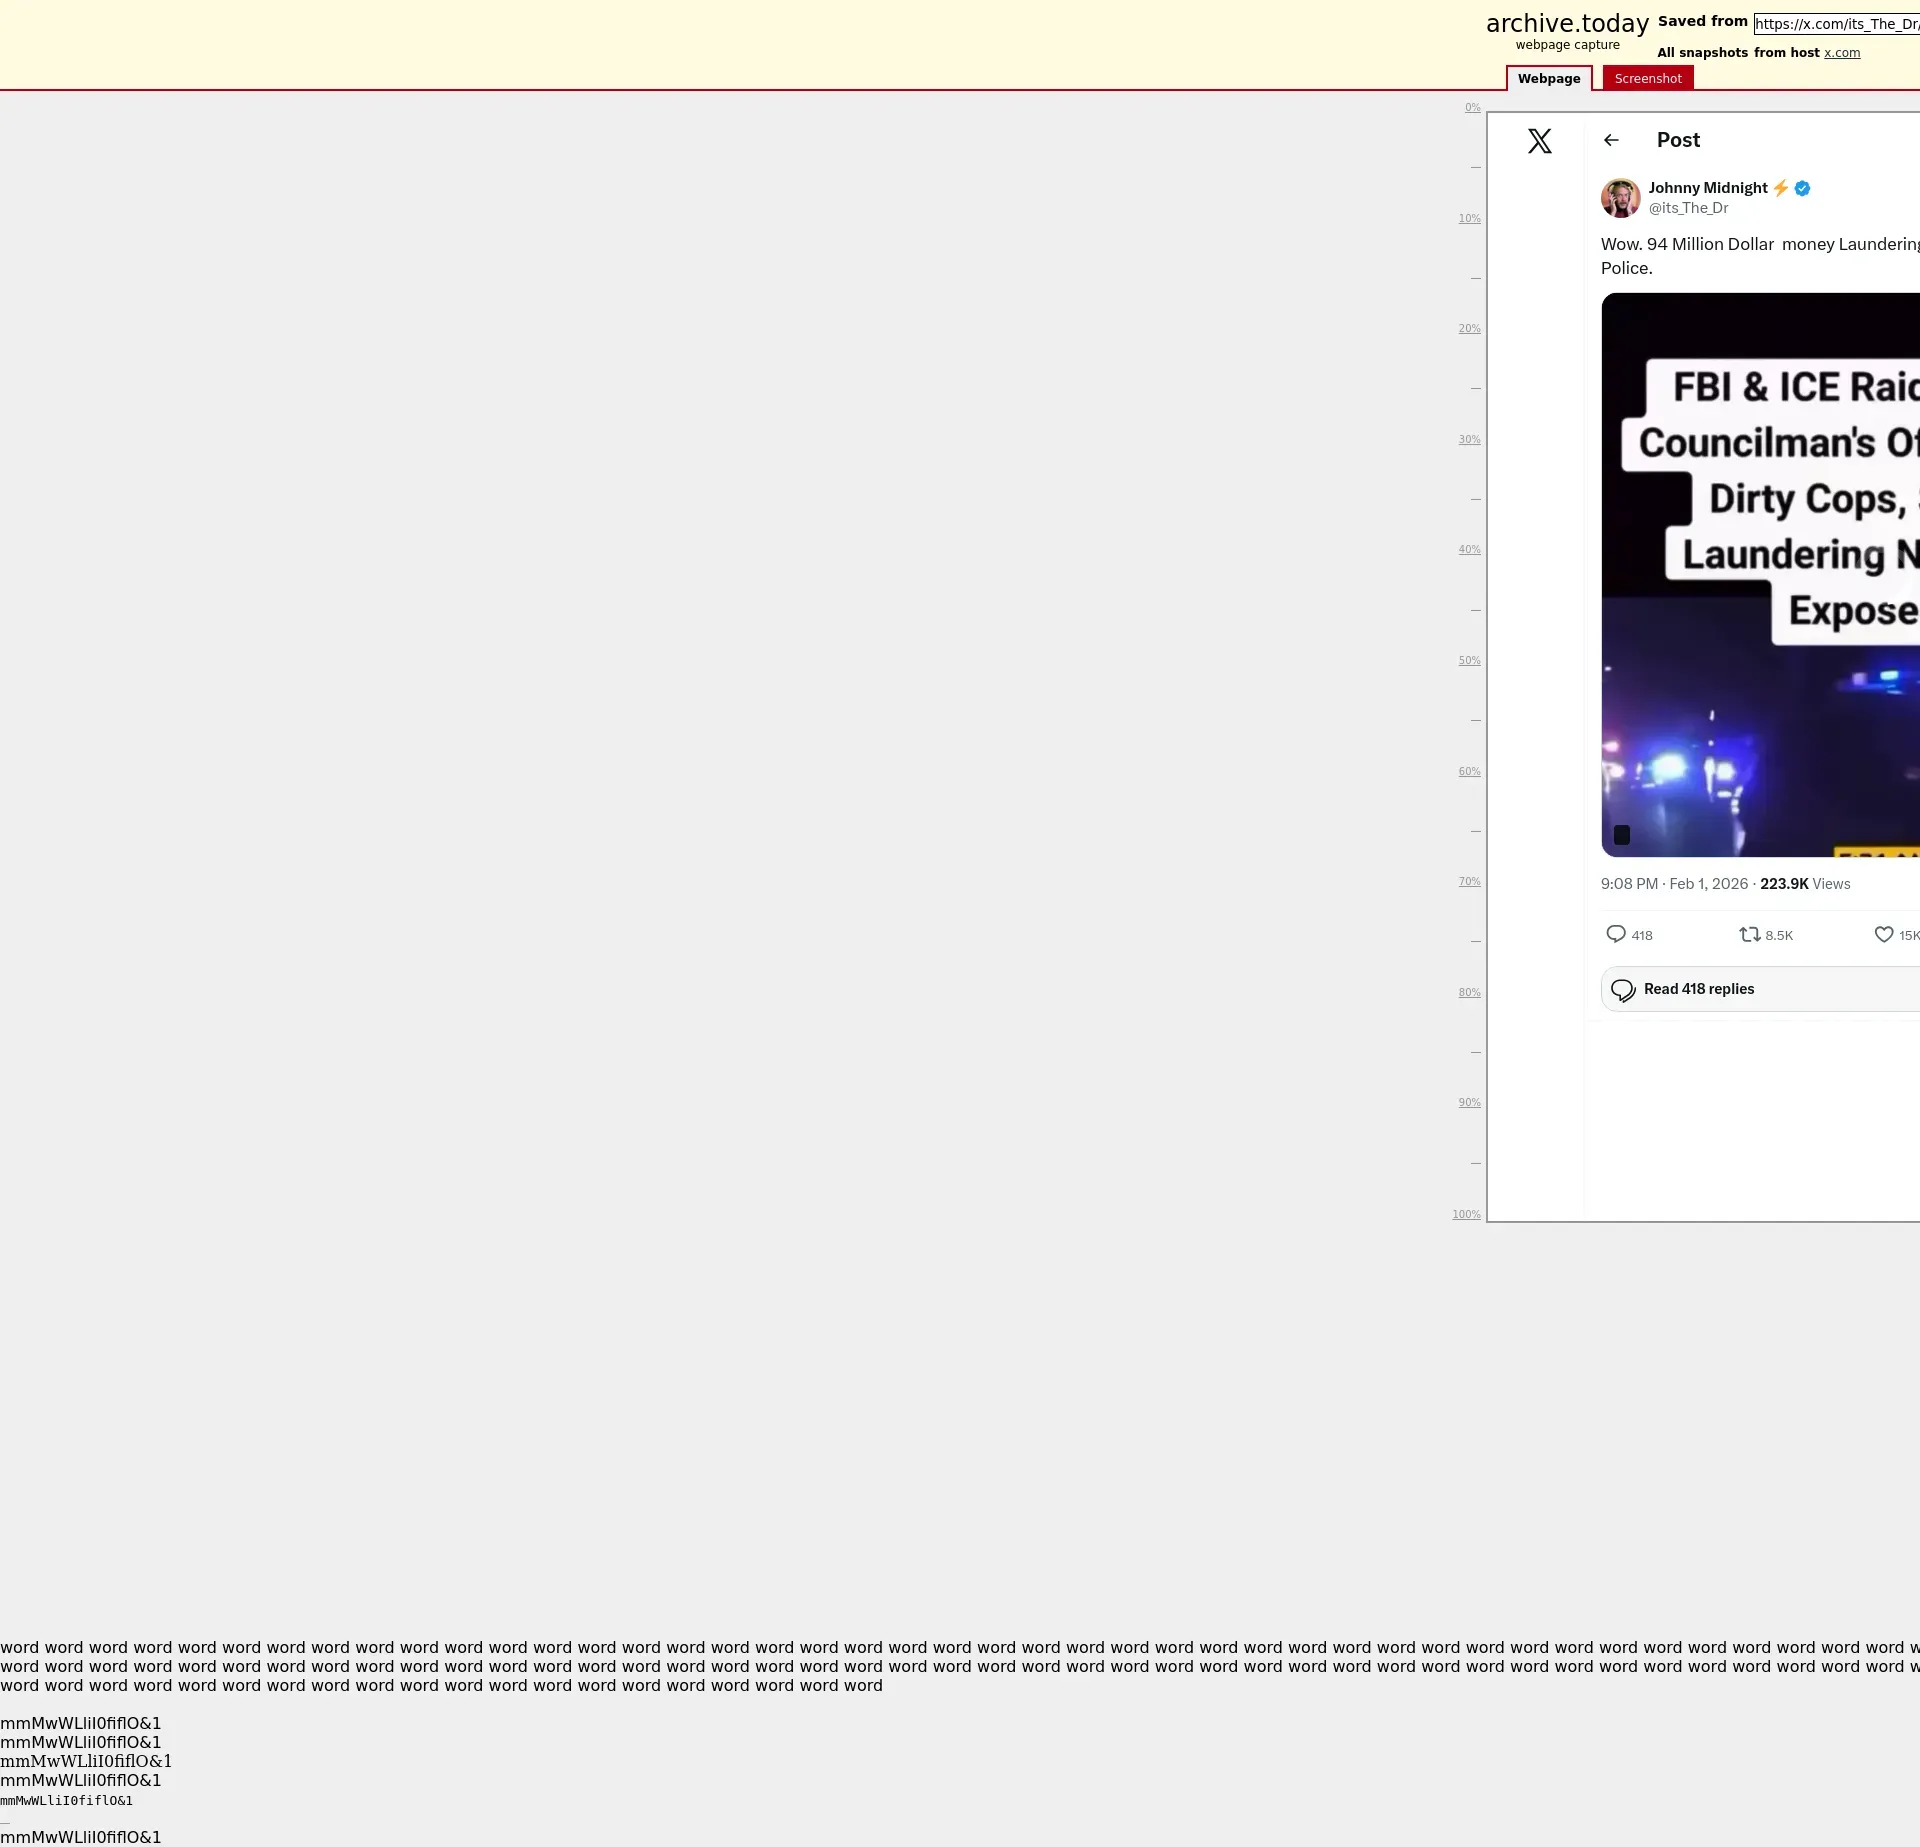Jump to the 10% page marker
Viewport: 1920px width, 1847px height.
coord(1468,219)
